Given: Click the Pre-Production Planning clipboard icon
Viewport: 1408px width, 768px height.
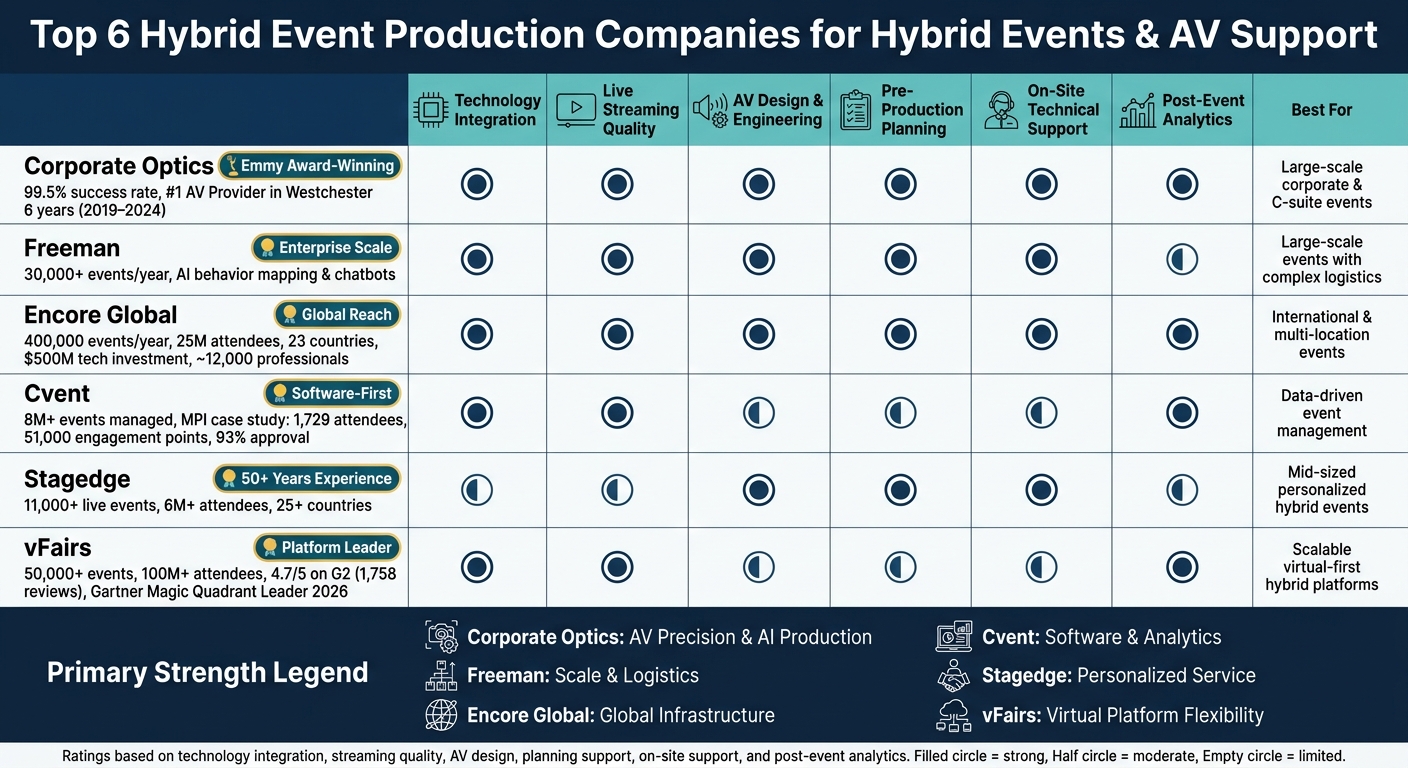Looking at the screenshot, I should [856, 110].
